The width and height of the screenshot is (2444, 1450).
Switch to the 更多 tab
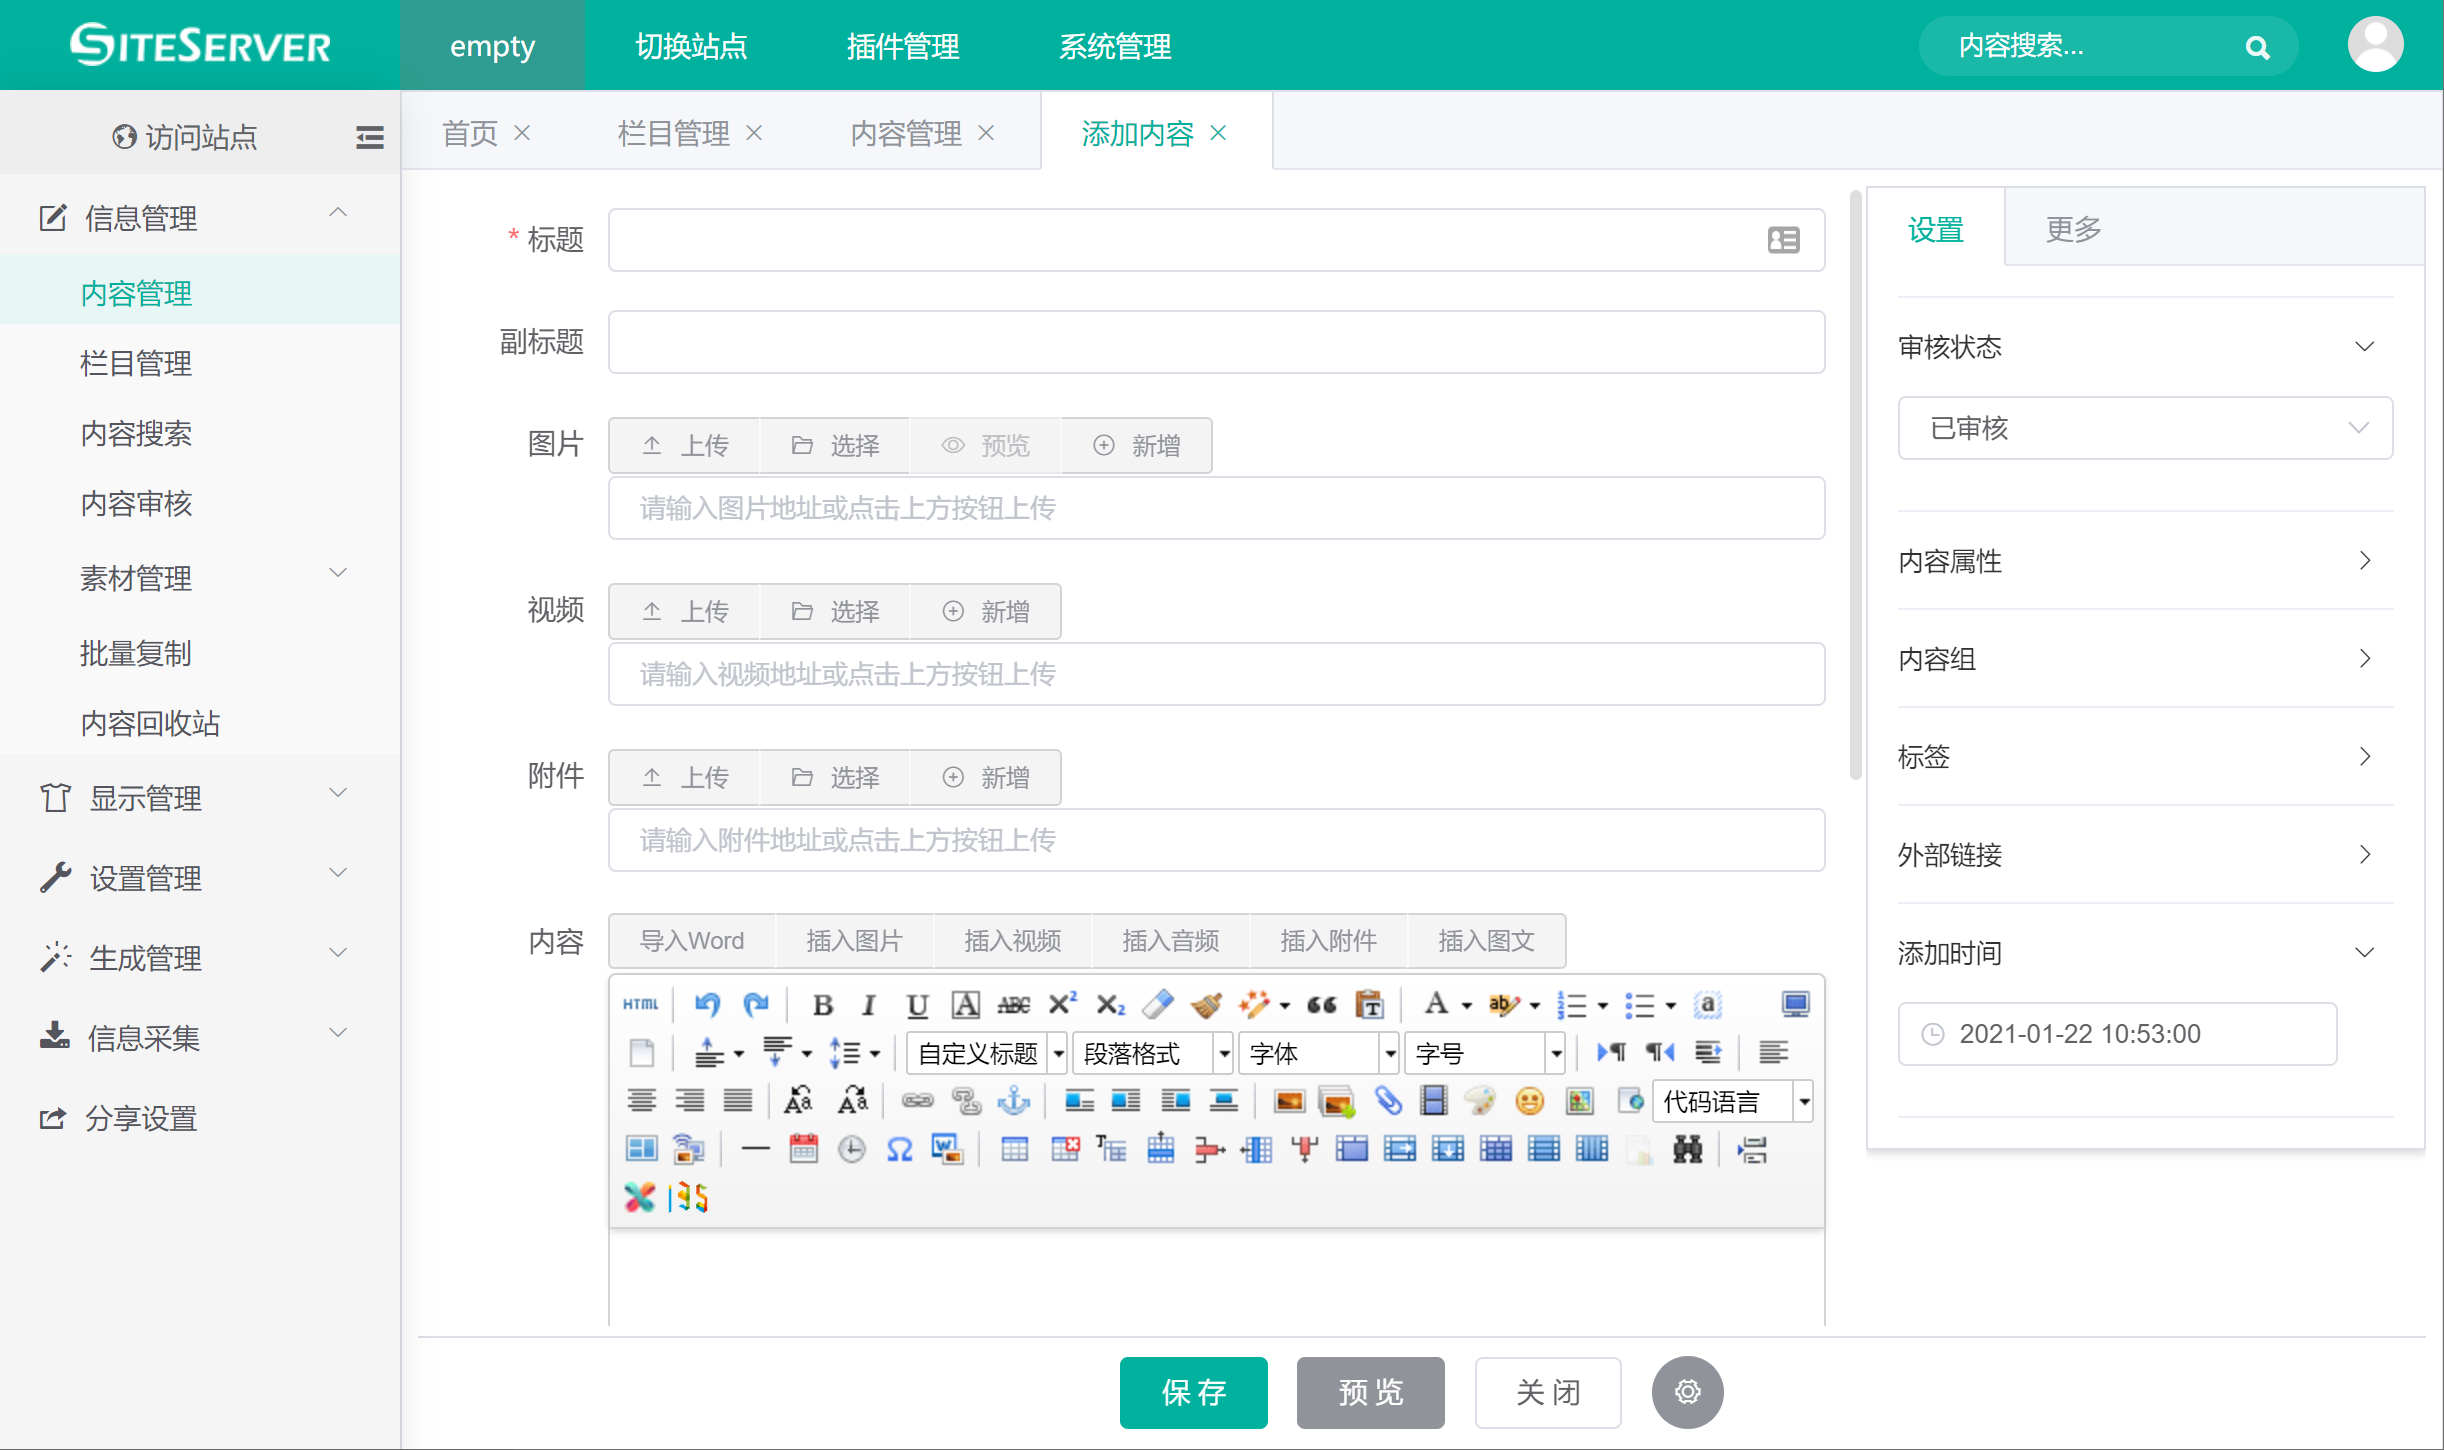click(2072, 229)
